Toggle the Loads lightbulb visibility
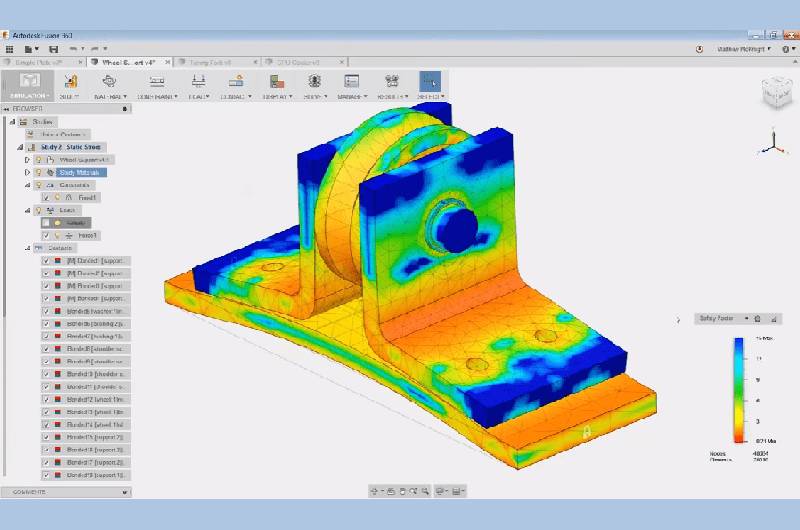The width and height of the screenshot is (800, 530). point(38,210)
